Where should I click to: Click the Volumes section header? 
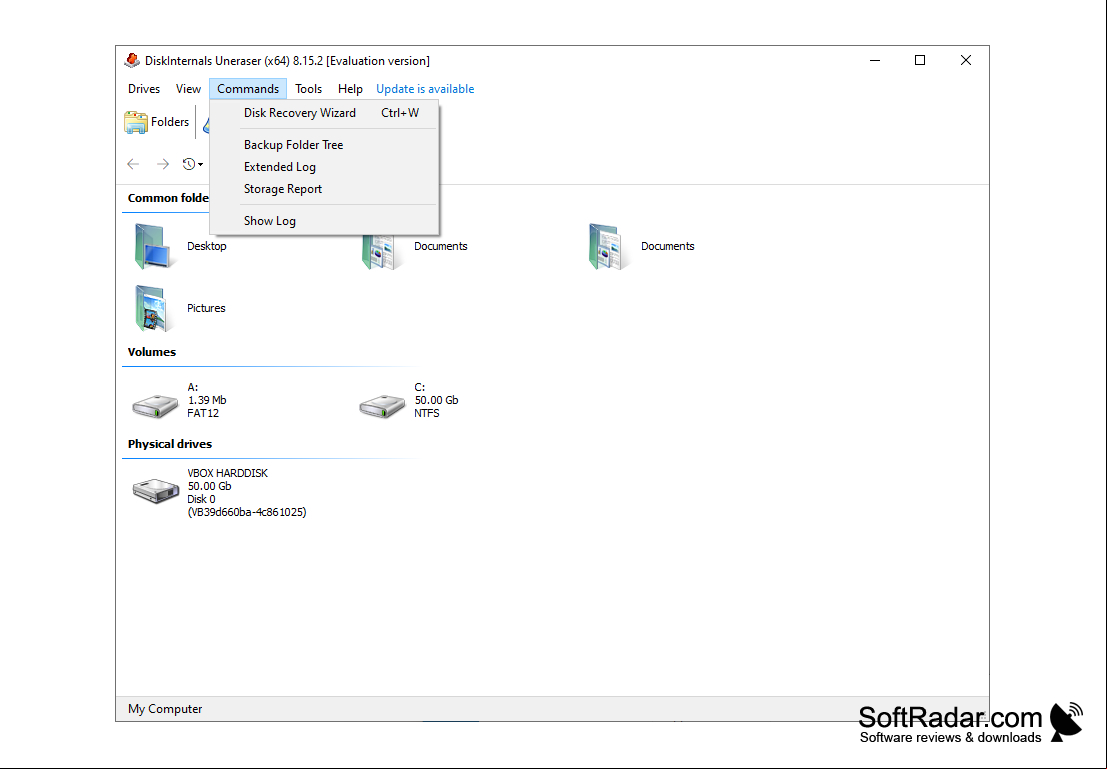152,352
